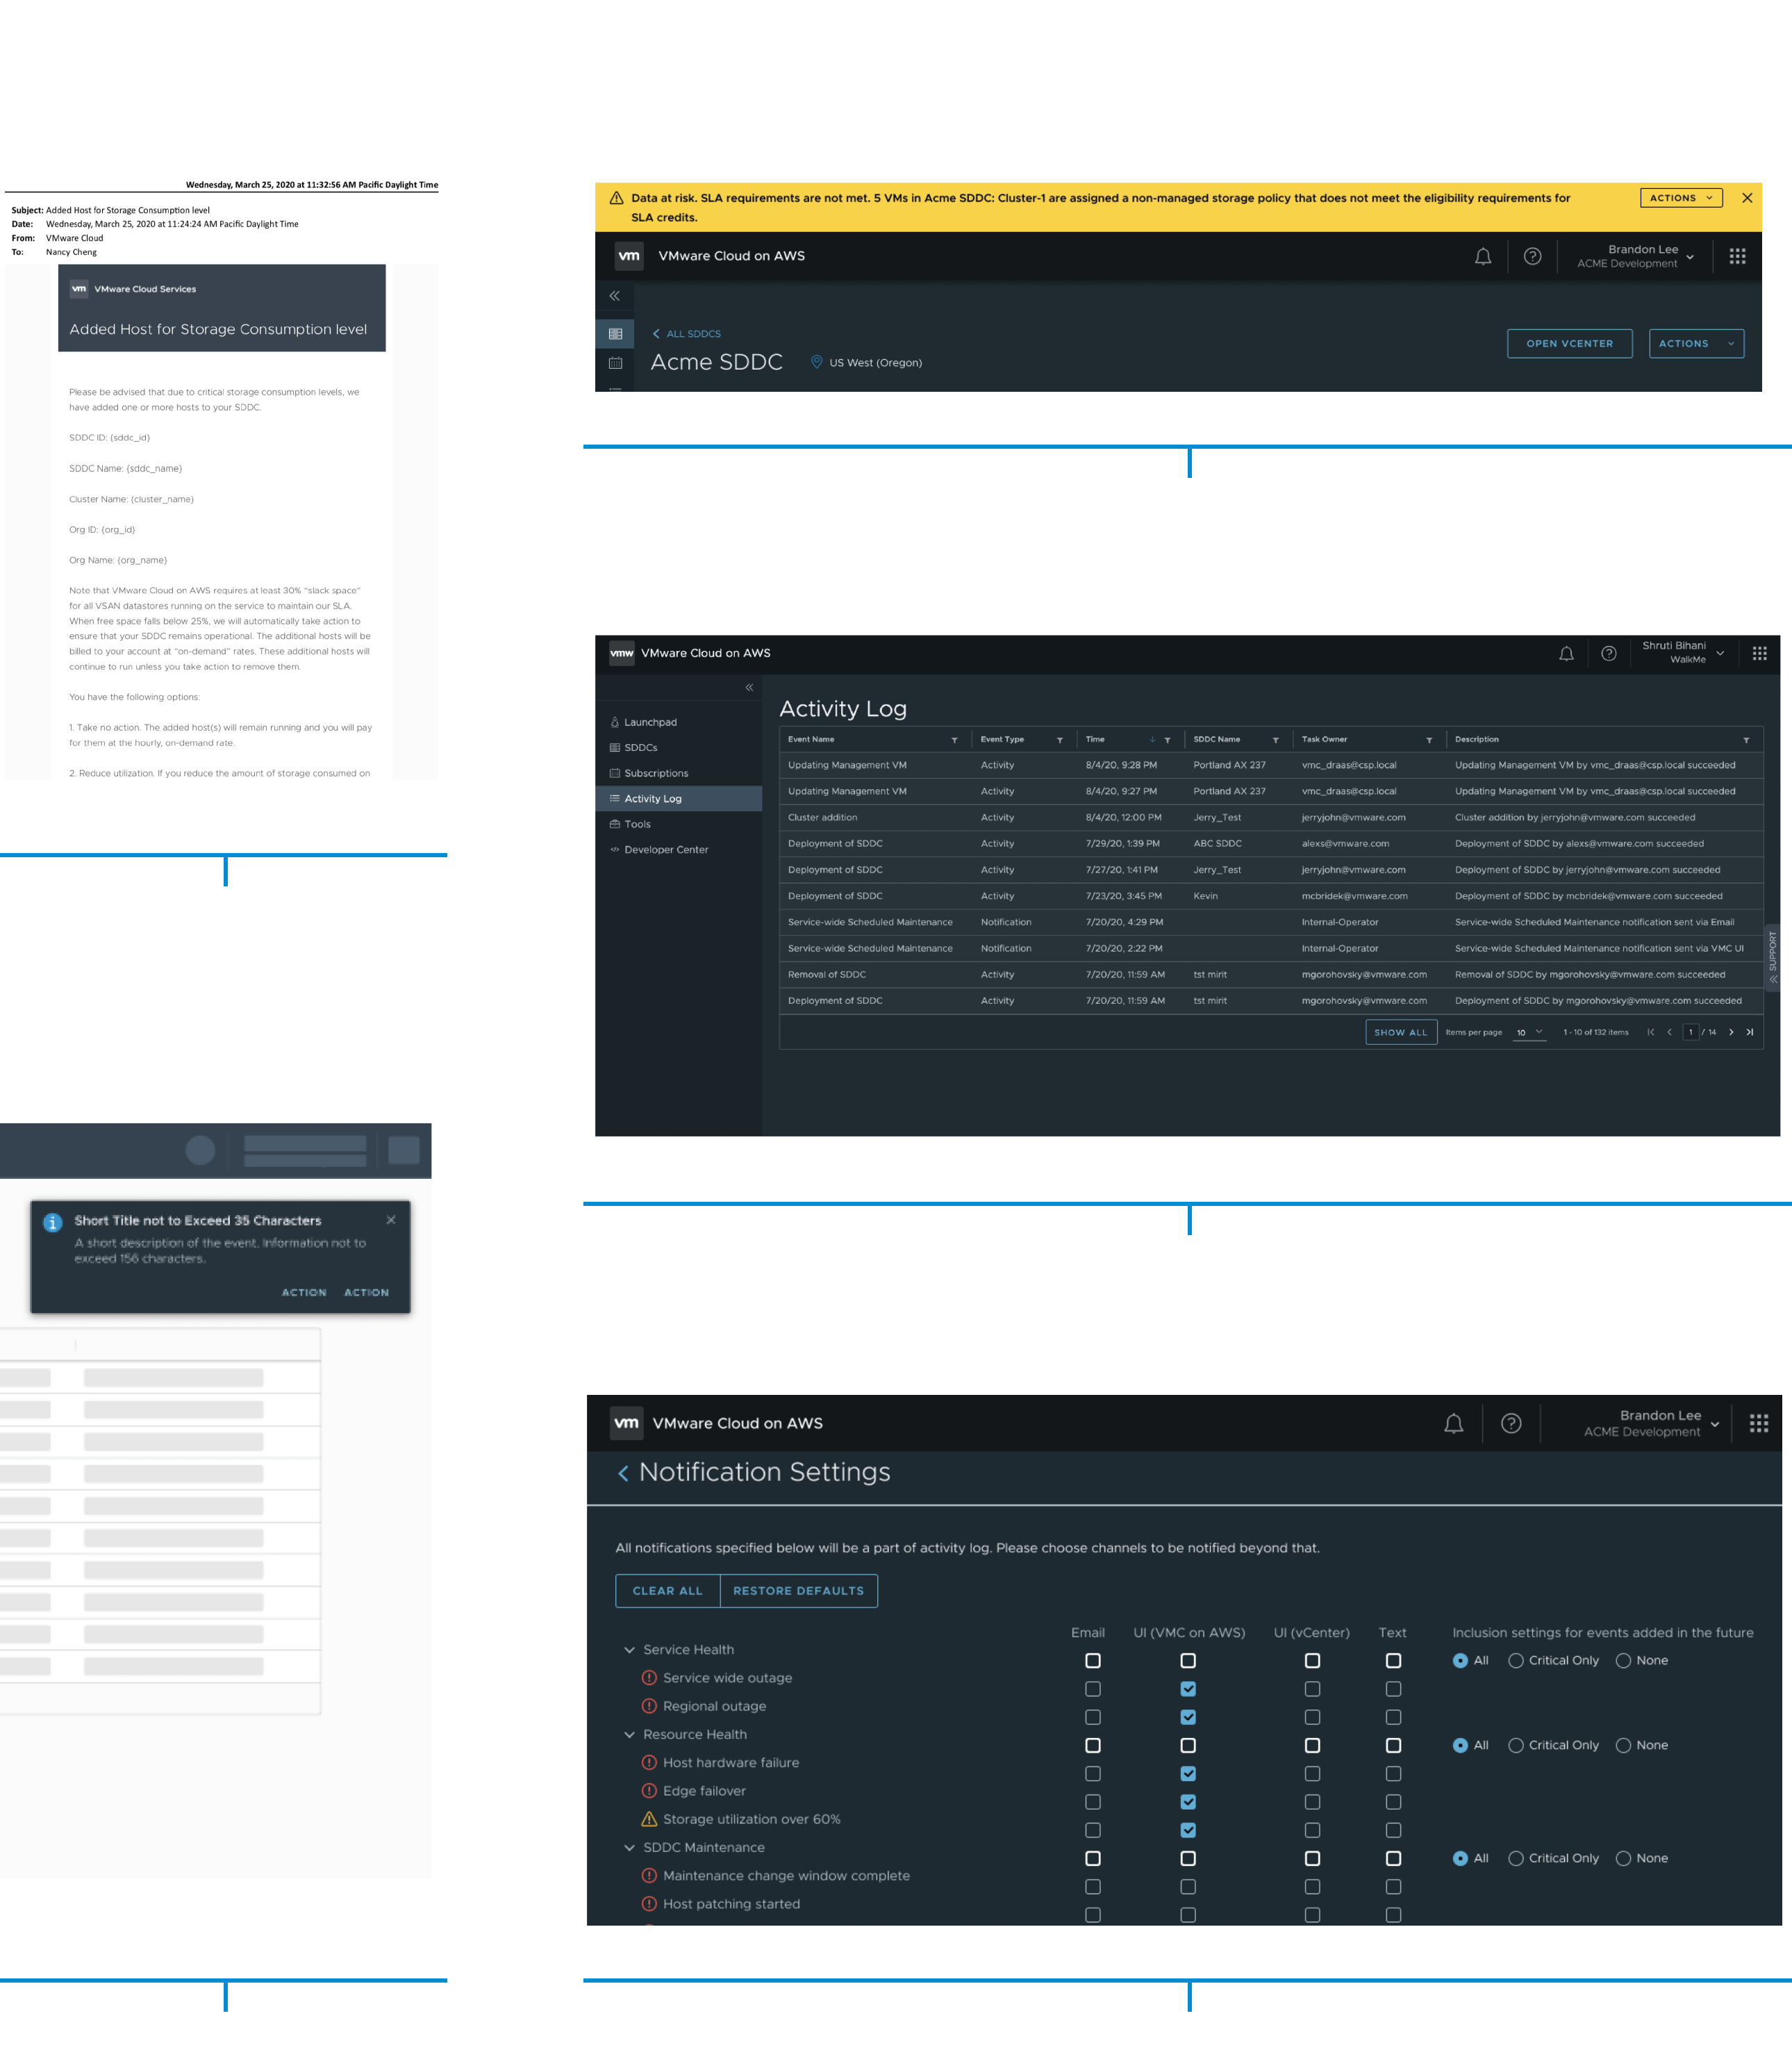Screen dimensions: 1792x2059
Task: Filter the SDDC Name column
Action: tap(1275, 741)
